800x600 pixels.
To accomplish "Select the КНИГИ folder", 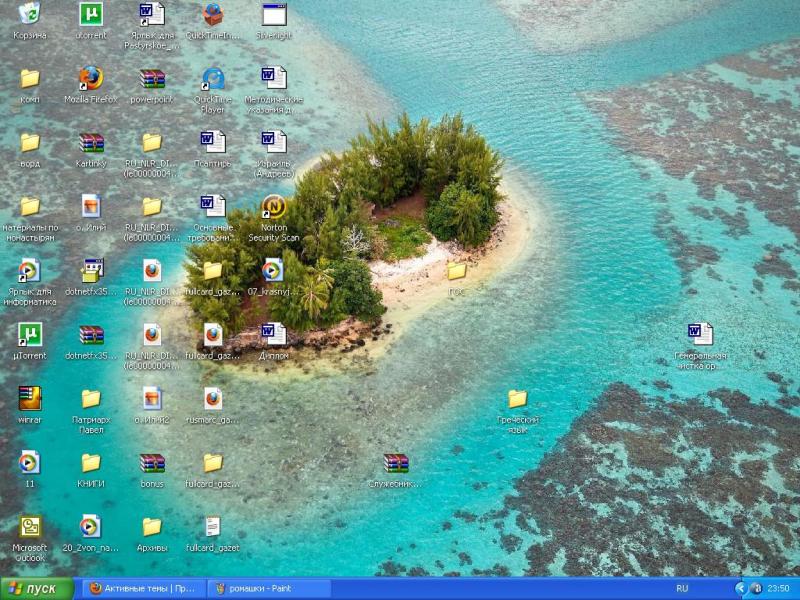I will tap(91, 464).
